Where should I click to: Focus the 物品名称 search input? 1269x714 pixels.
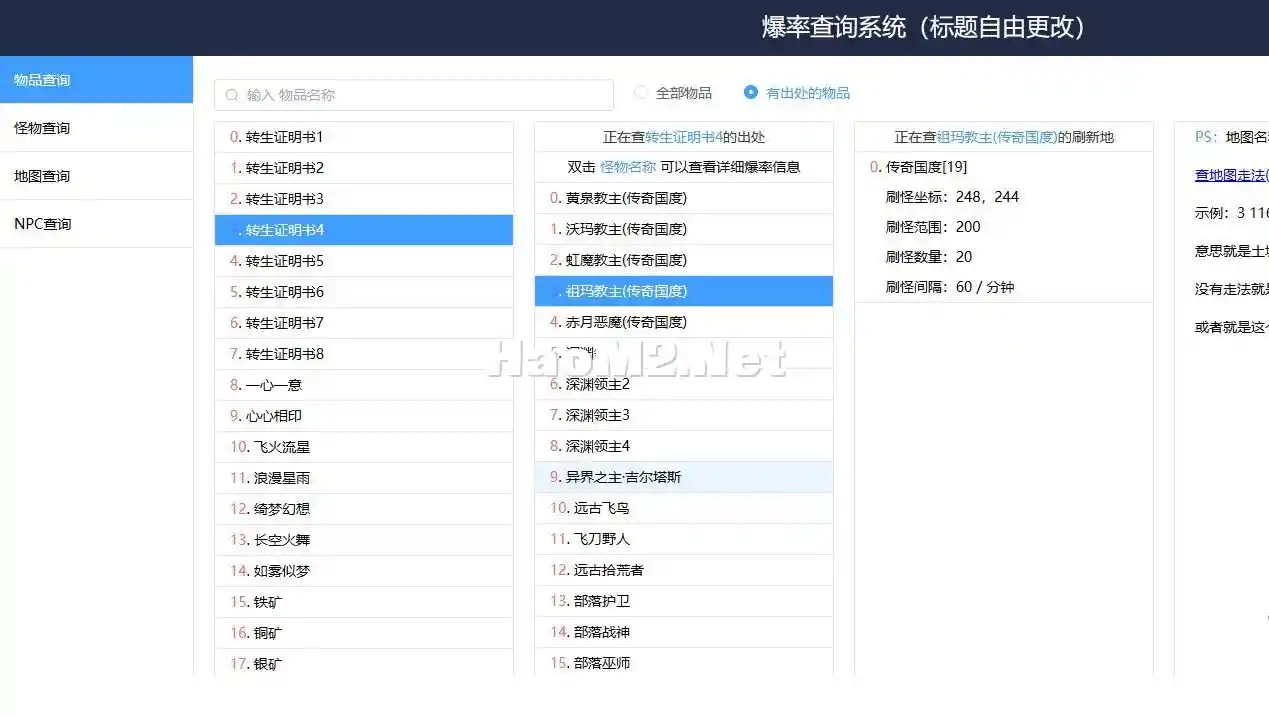coord(413,95)
